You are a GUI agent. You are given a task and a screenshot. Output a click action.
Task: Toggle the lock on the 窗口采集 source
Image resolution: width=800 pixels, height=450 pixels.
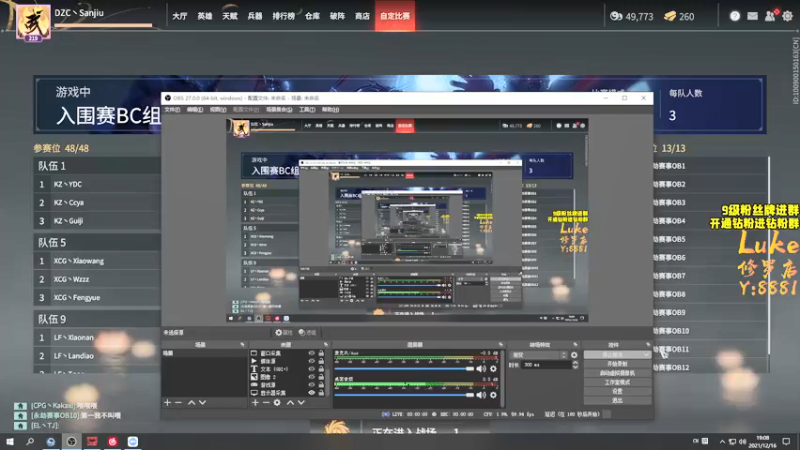tap(321, 353)
